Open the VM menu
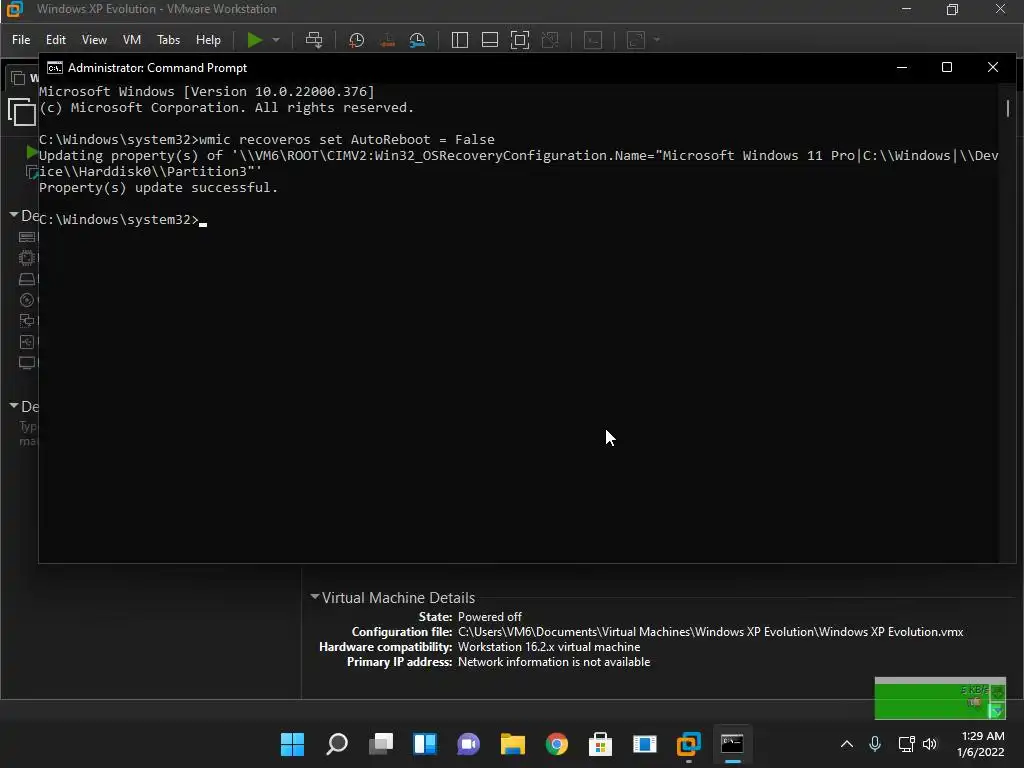Screen dimensions: 1024x768 [132, 40]
